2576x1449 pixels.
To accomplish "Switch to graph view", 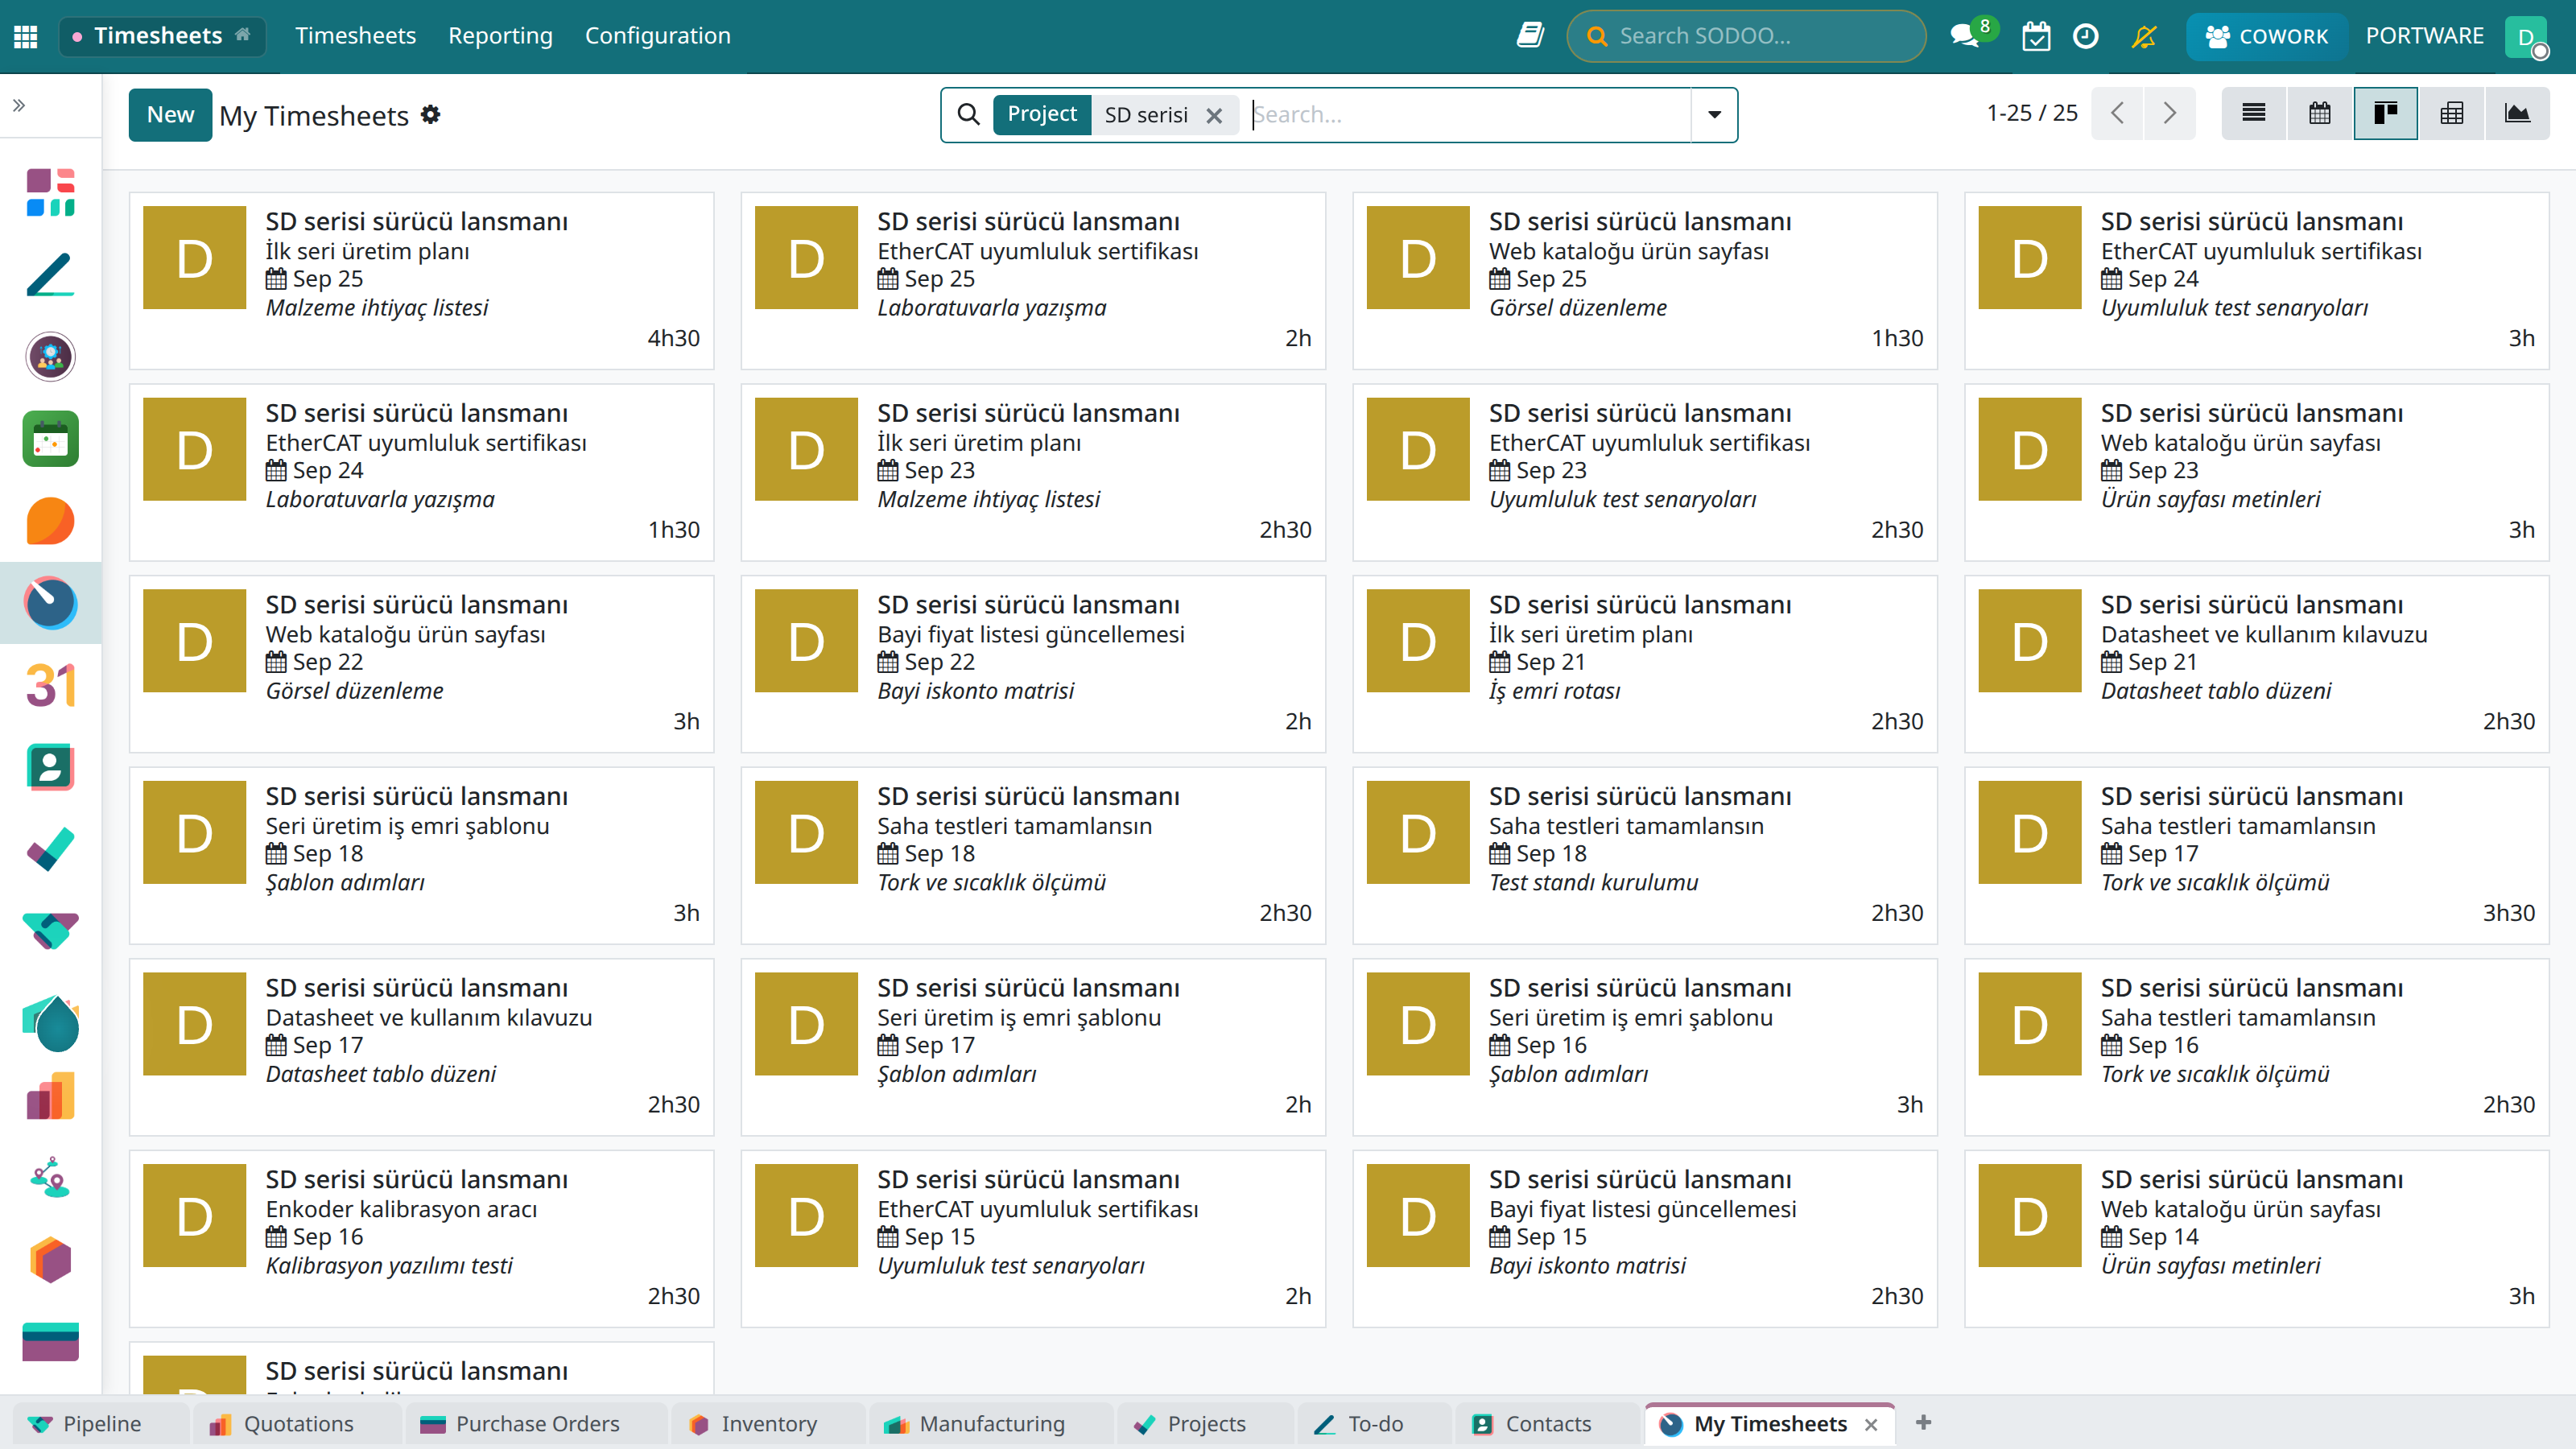I will 2517,113.
